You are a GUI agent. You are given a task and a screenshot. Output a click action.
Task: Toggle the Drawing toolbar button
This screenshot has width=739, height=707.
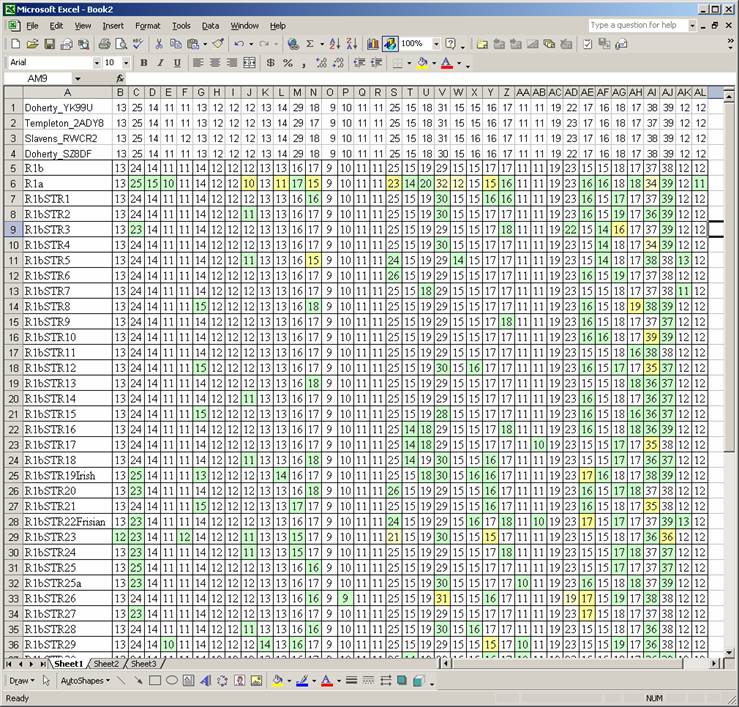click(390, 44)
